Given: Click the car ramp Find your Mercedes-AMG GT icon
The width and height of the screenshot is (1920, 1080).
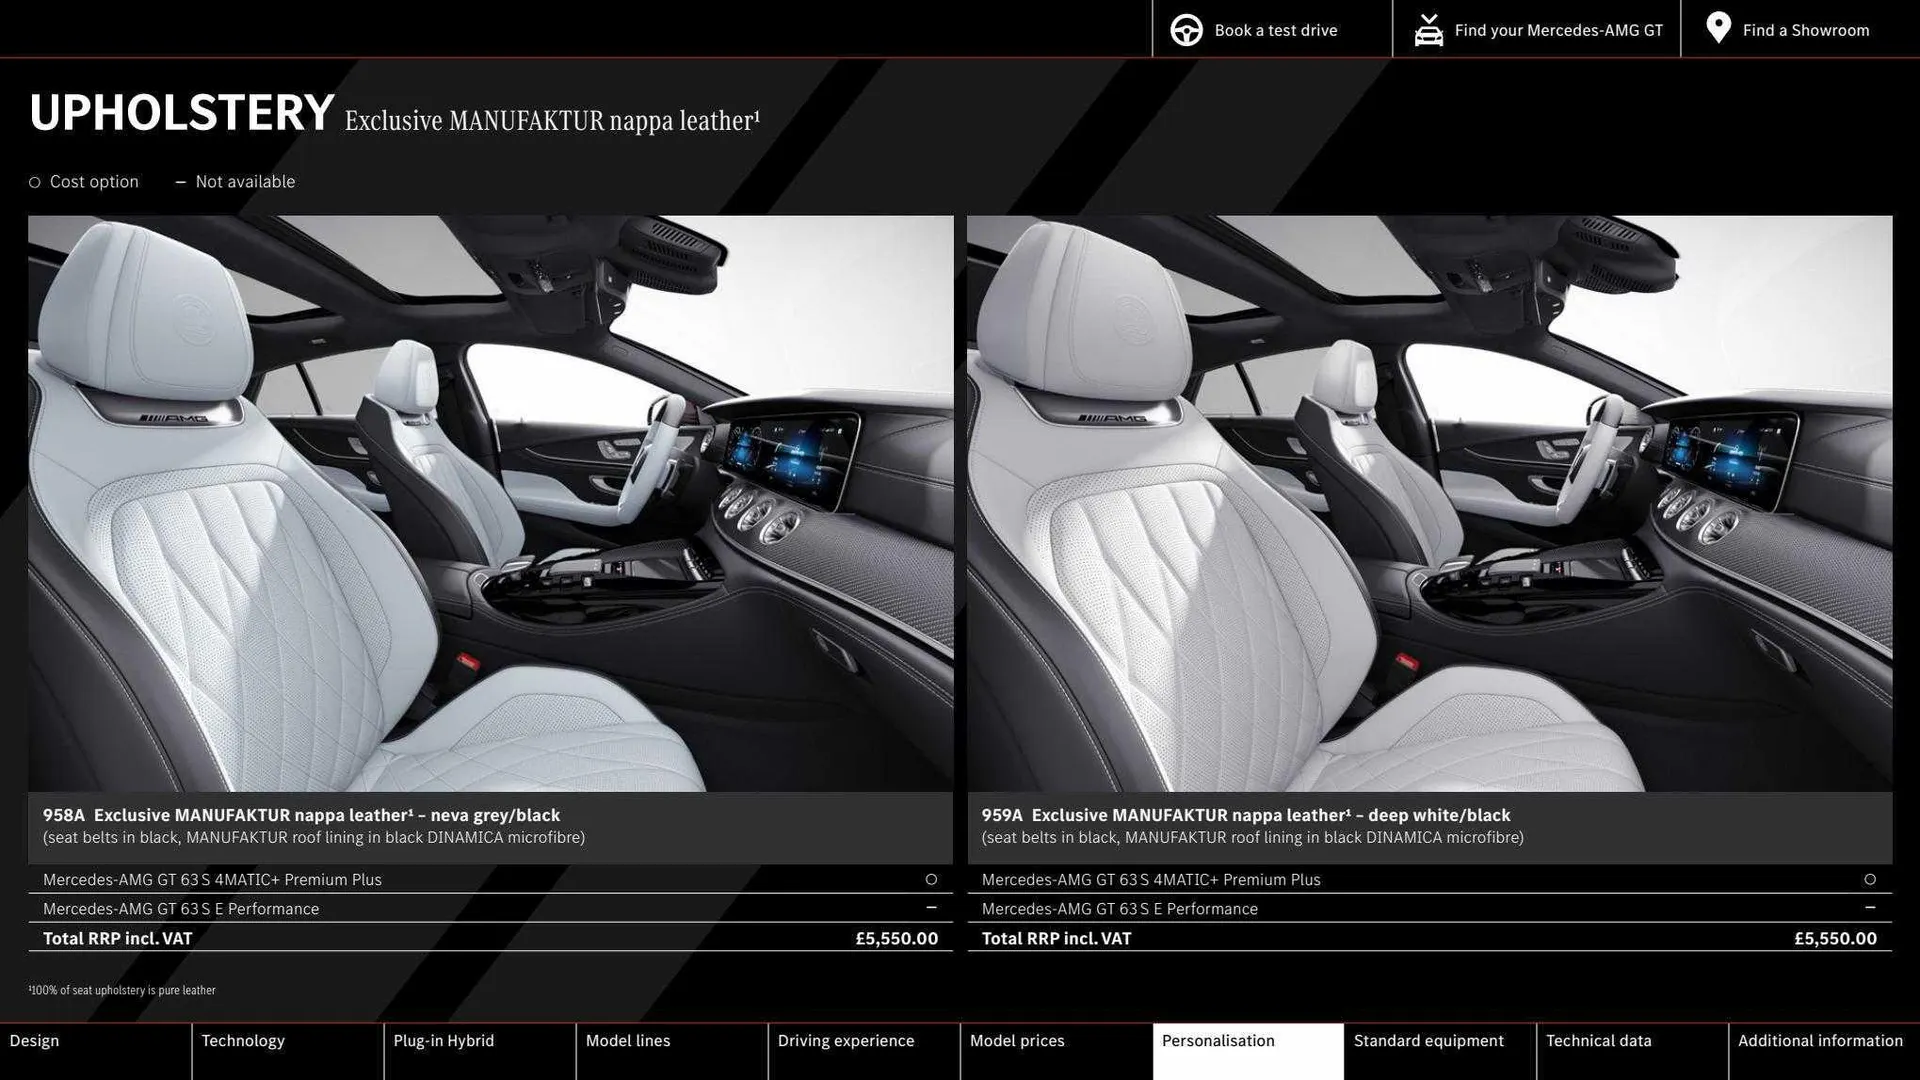Looking at the screenshot, I should click(1428, 29).
